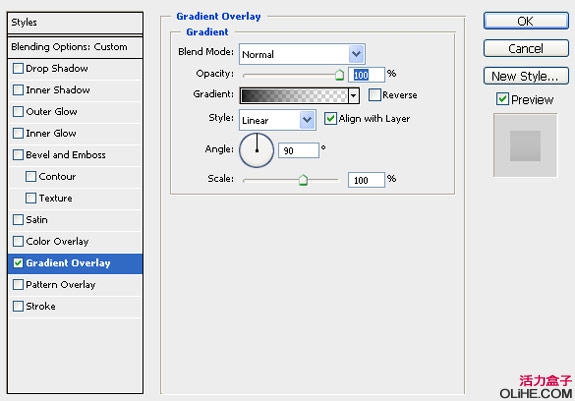Click the Cancel button
Viewport: 575px width, 401px height.
pos(526,48)
